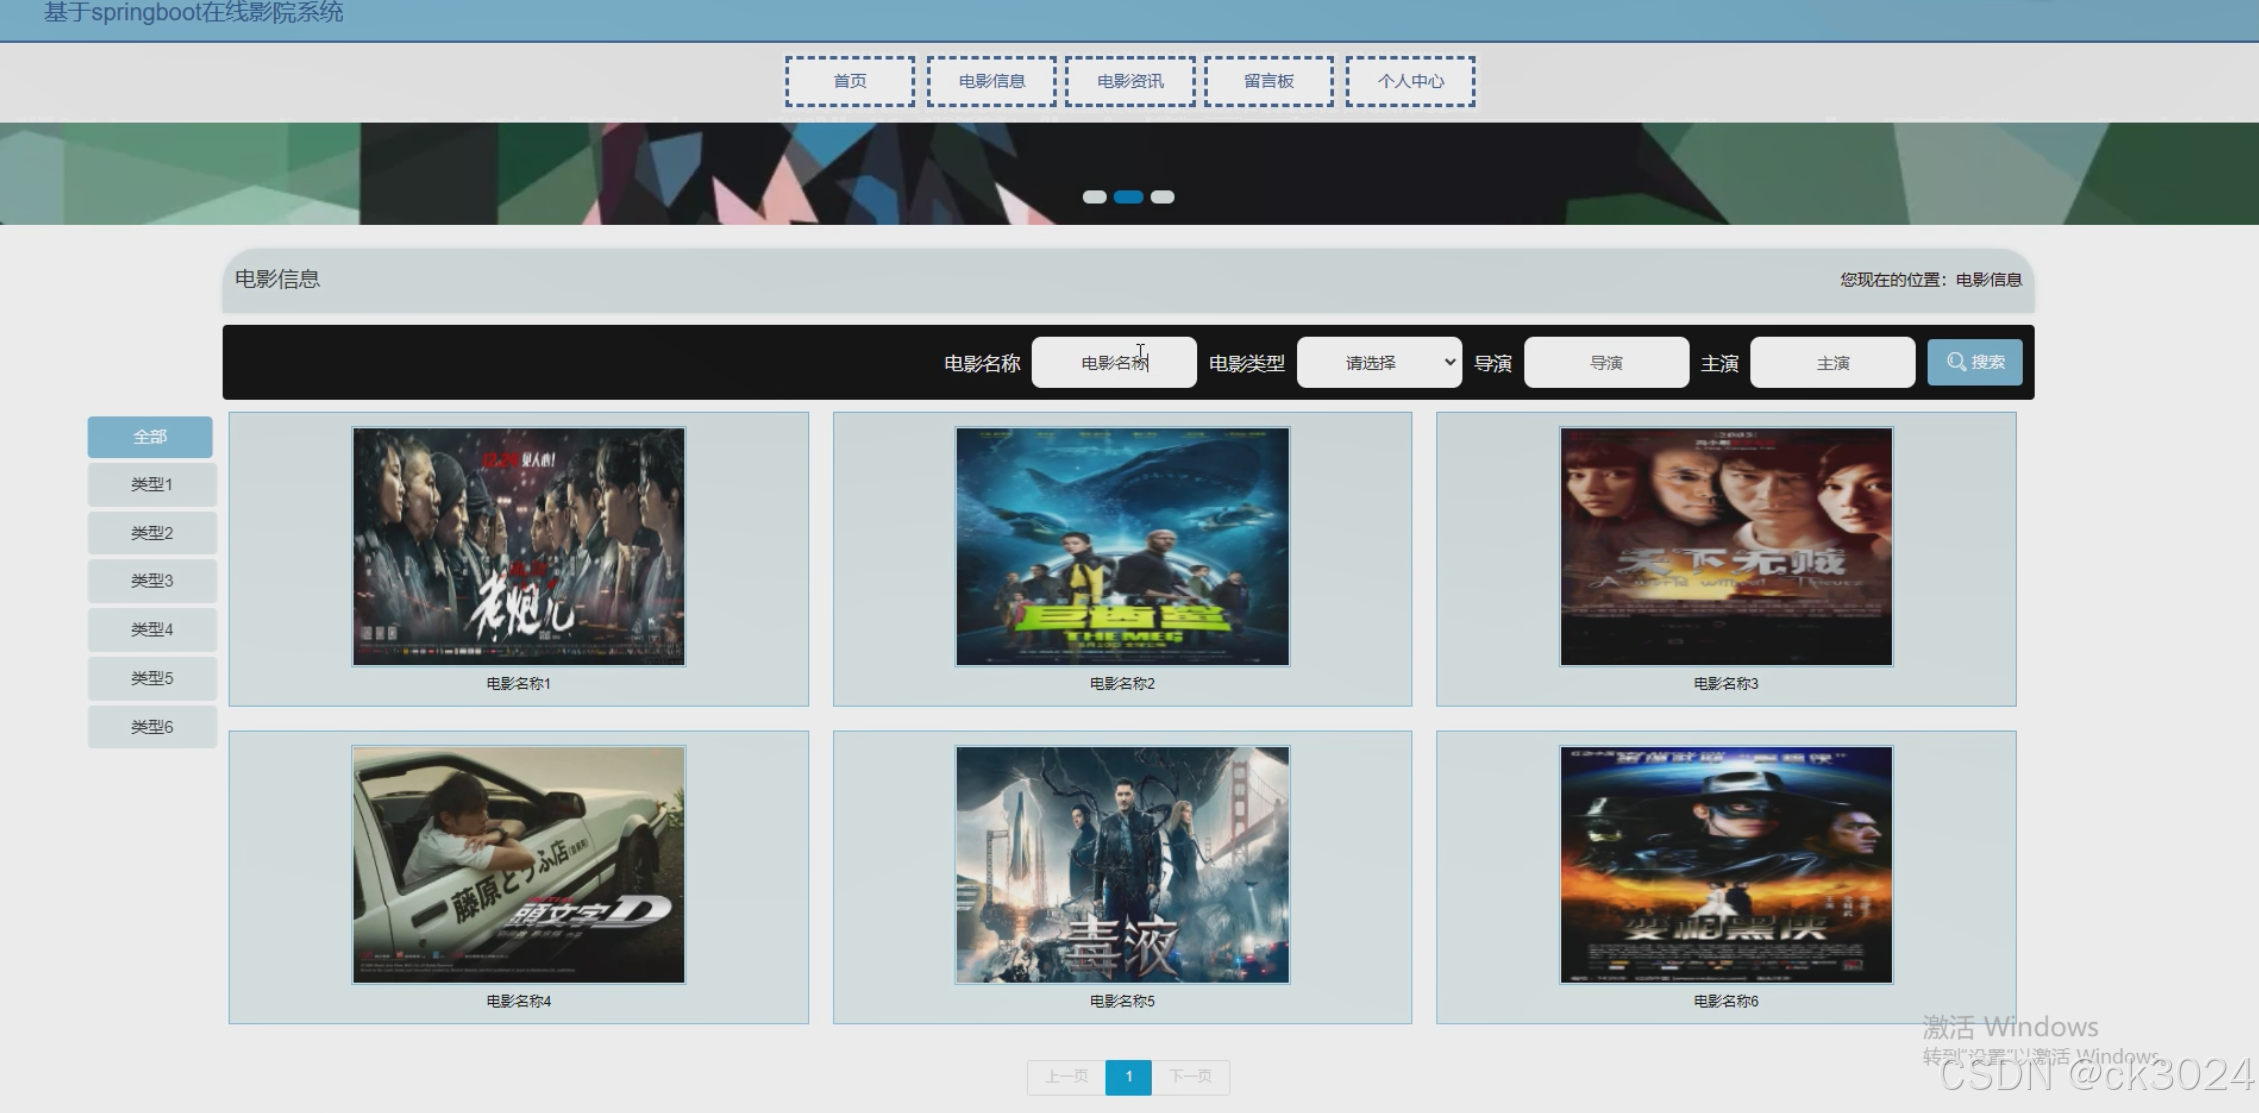Click the 电影名称5 title text

click(1122, 1001)
